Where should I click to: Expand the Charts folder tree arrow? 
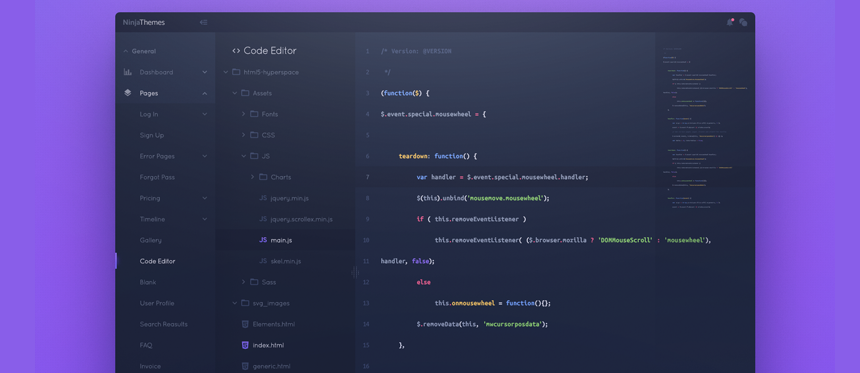click(252, 177)
